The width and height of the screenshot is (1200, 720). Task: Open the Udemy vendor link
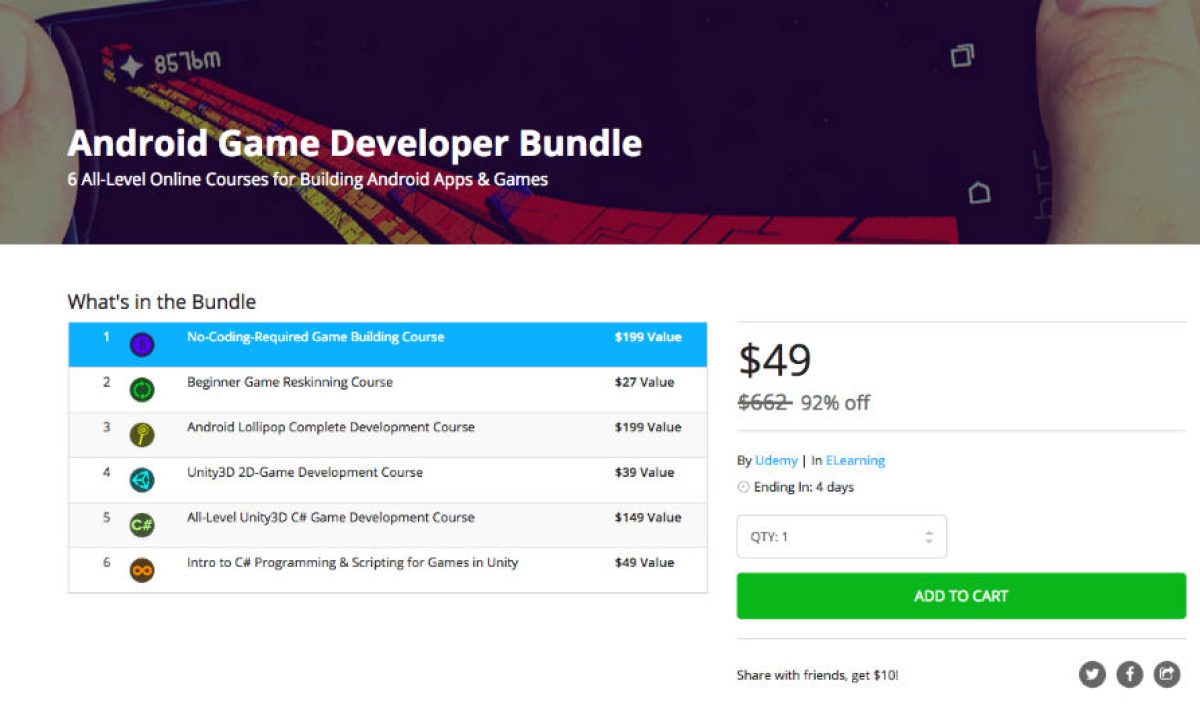[776, 461]
